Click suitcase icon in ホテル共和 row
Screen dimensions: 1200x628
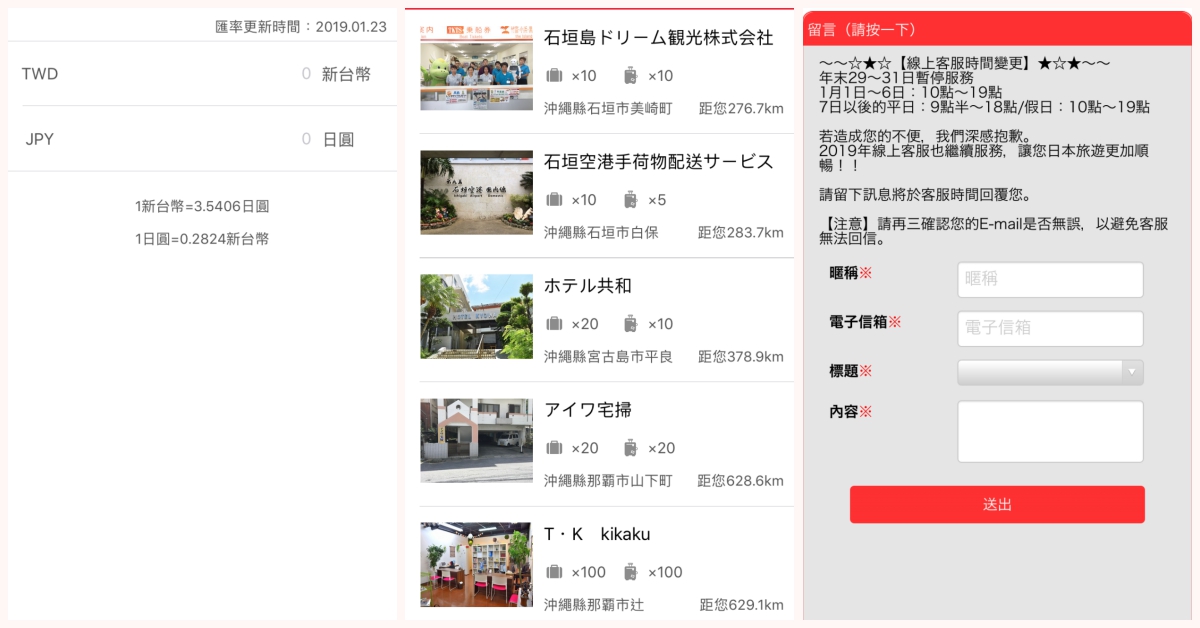click(554, 324)
